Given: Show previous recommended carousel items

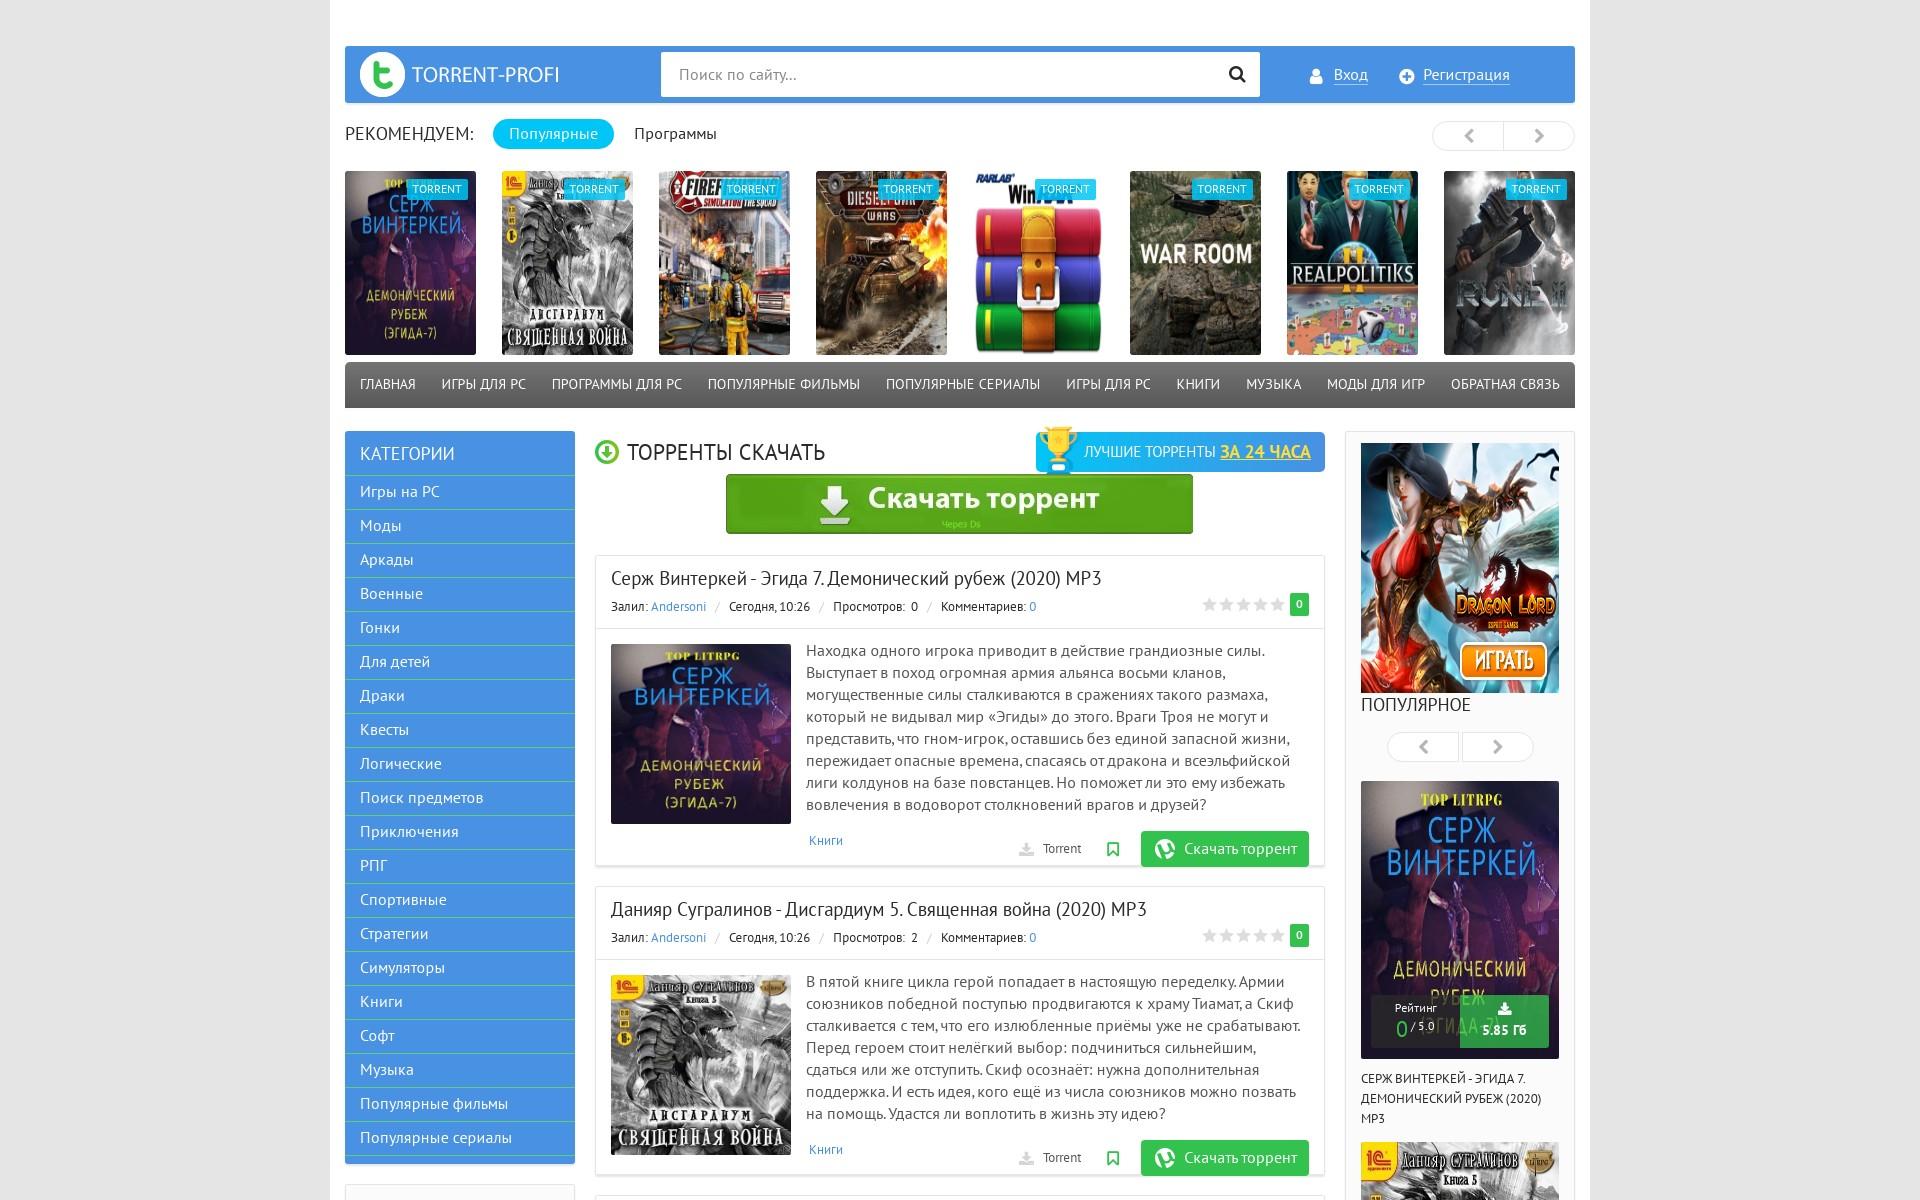Looking at the screenshot, I should click(1468, 136).
